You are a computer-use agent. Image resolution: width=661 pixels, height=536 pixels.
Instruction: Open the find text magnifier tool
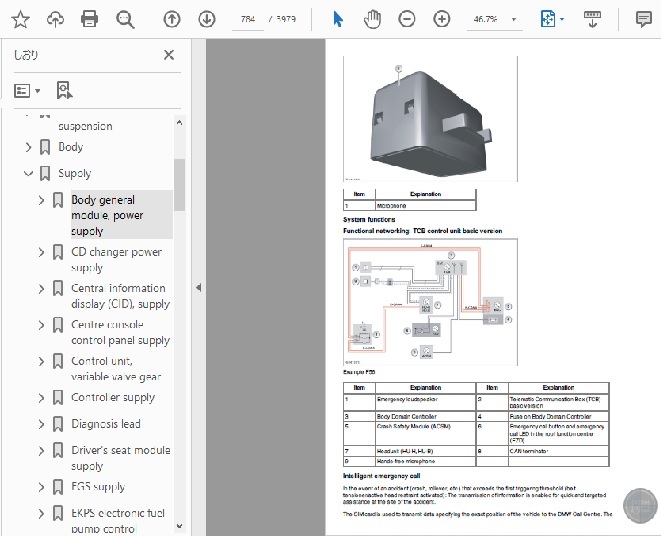pyautogui.click(x=125, y=19)
